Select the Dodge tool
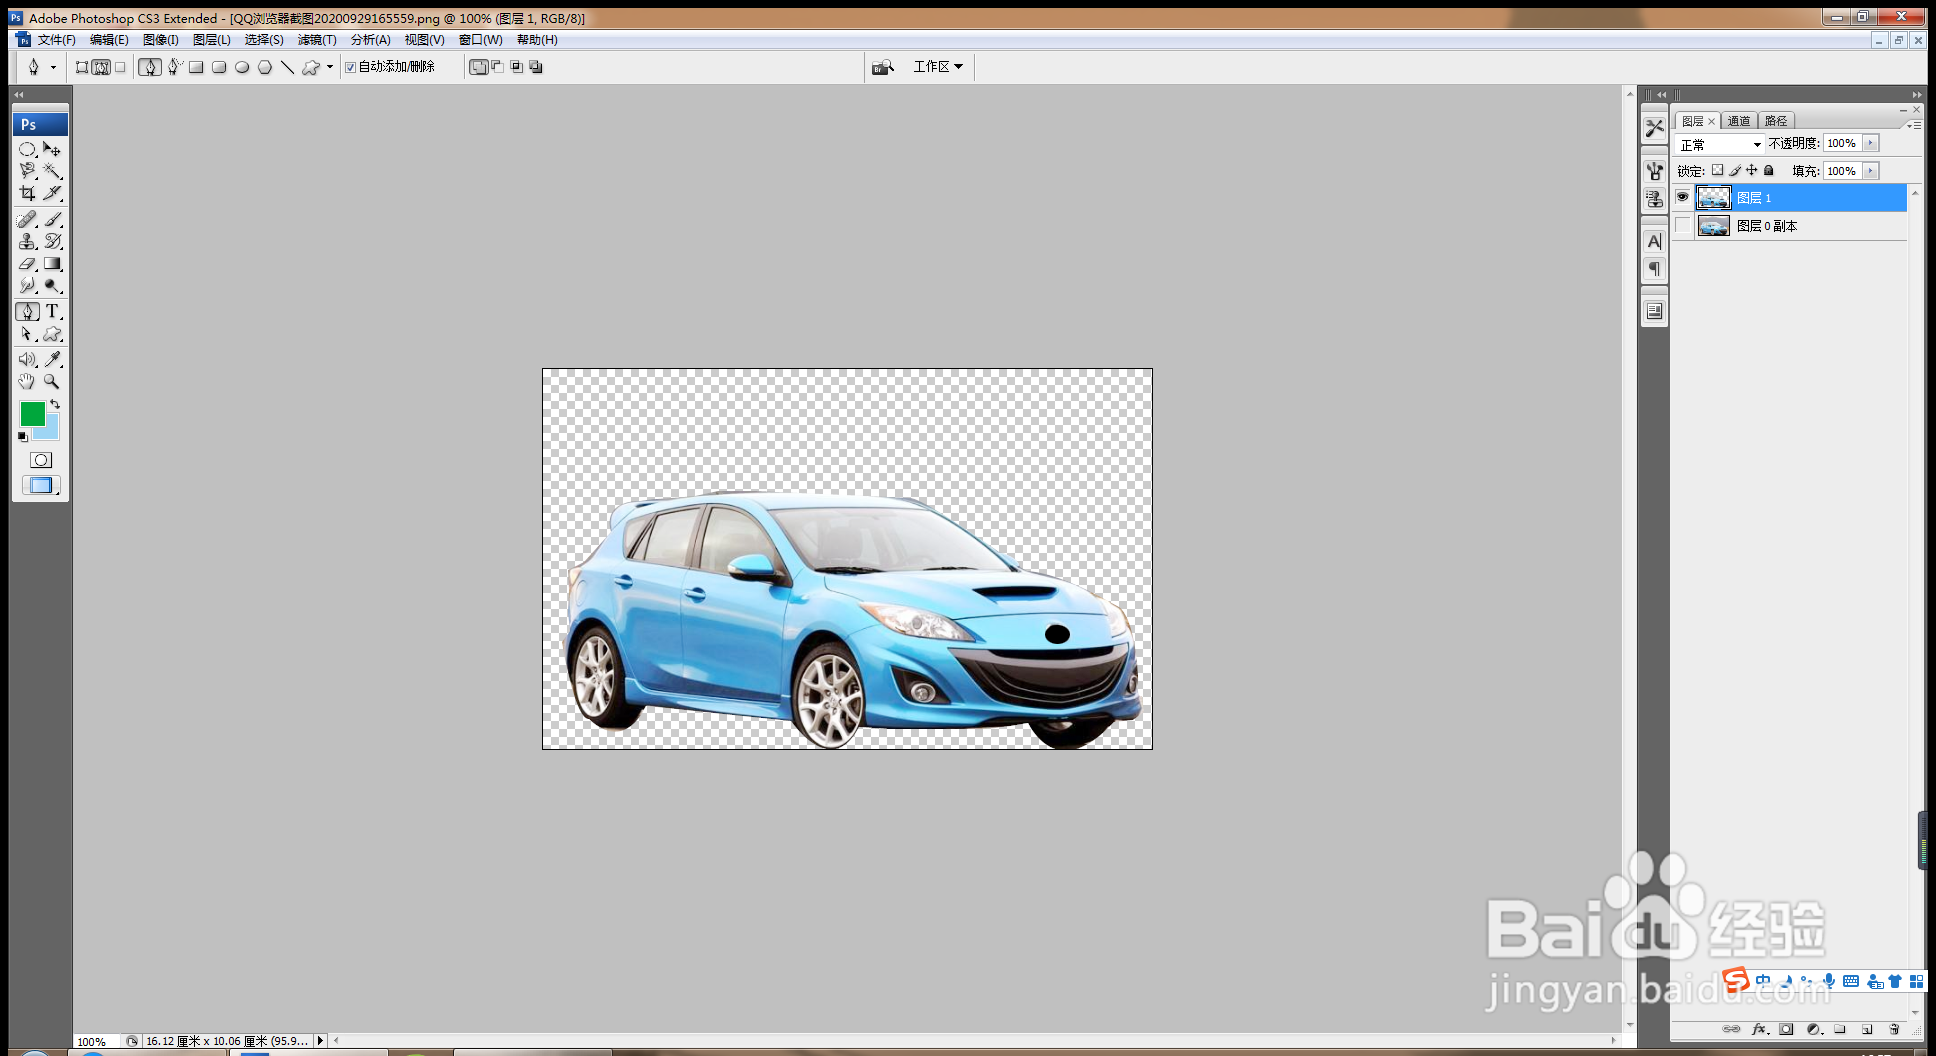 point(52,286)
